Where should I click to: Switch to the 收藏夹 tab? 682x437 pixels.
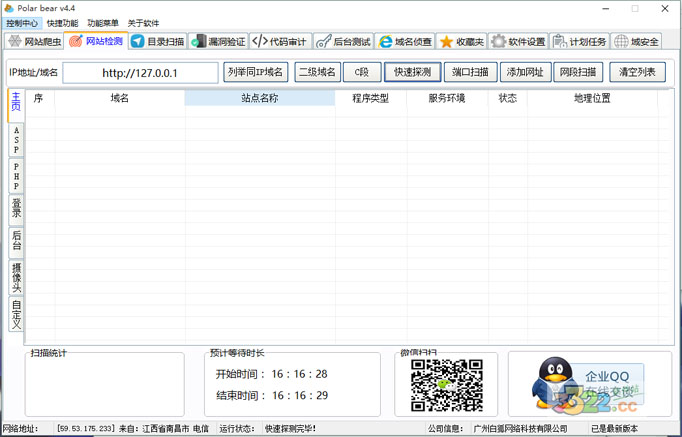[x=461, y=42]
